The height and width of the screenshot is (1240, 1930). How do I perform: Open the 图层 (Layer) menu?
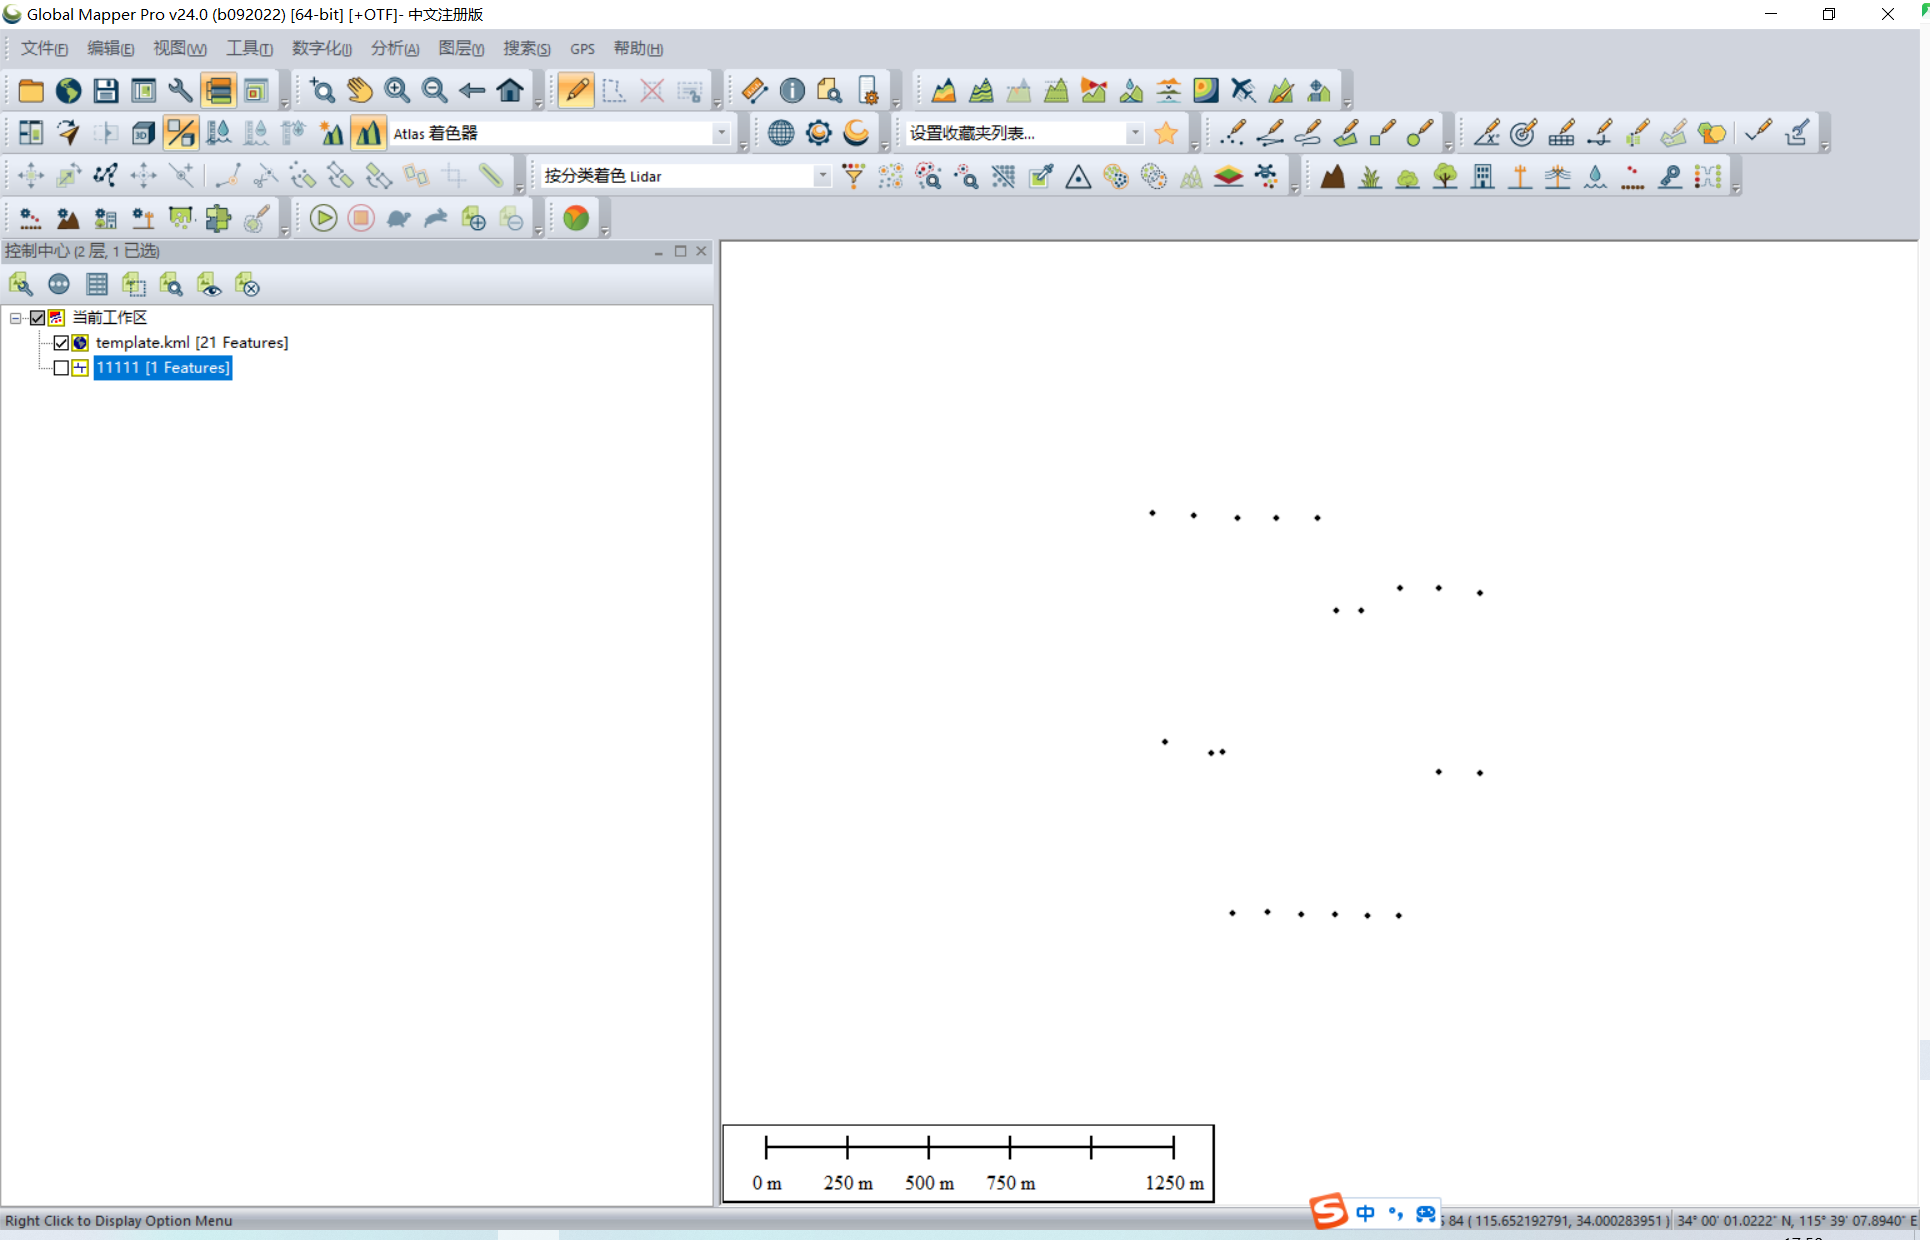coord(460,48)
